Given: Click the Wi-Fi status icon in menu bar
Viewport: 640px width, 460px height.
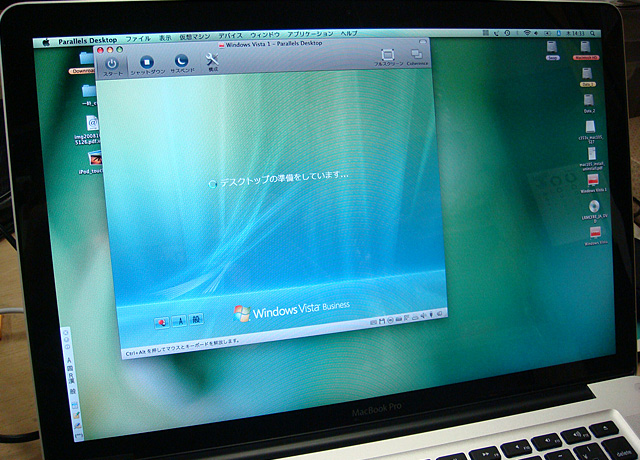Looking at the screenshot, I should pos(527,33).
